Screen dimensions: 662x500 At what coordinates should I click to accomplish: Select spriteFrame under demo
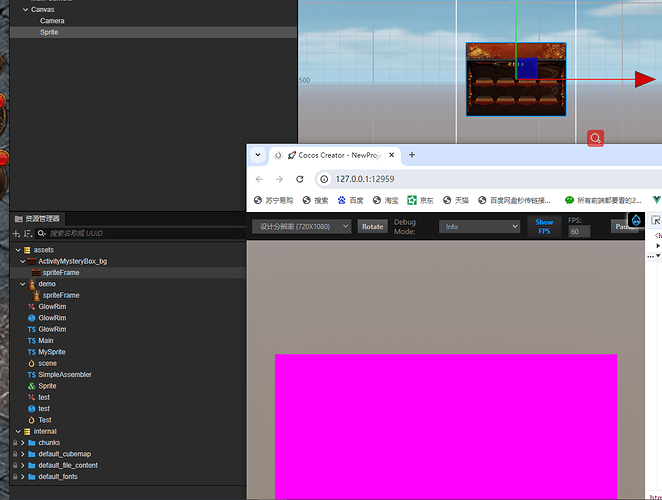point(61,295)
